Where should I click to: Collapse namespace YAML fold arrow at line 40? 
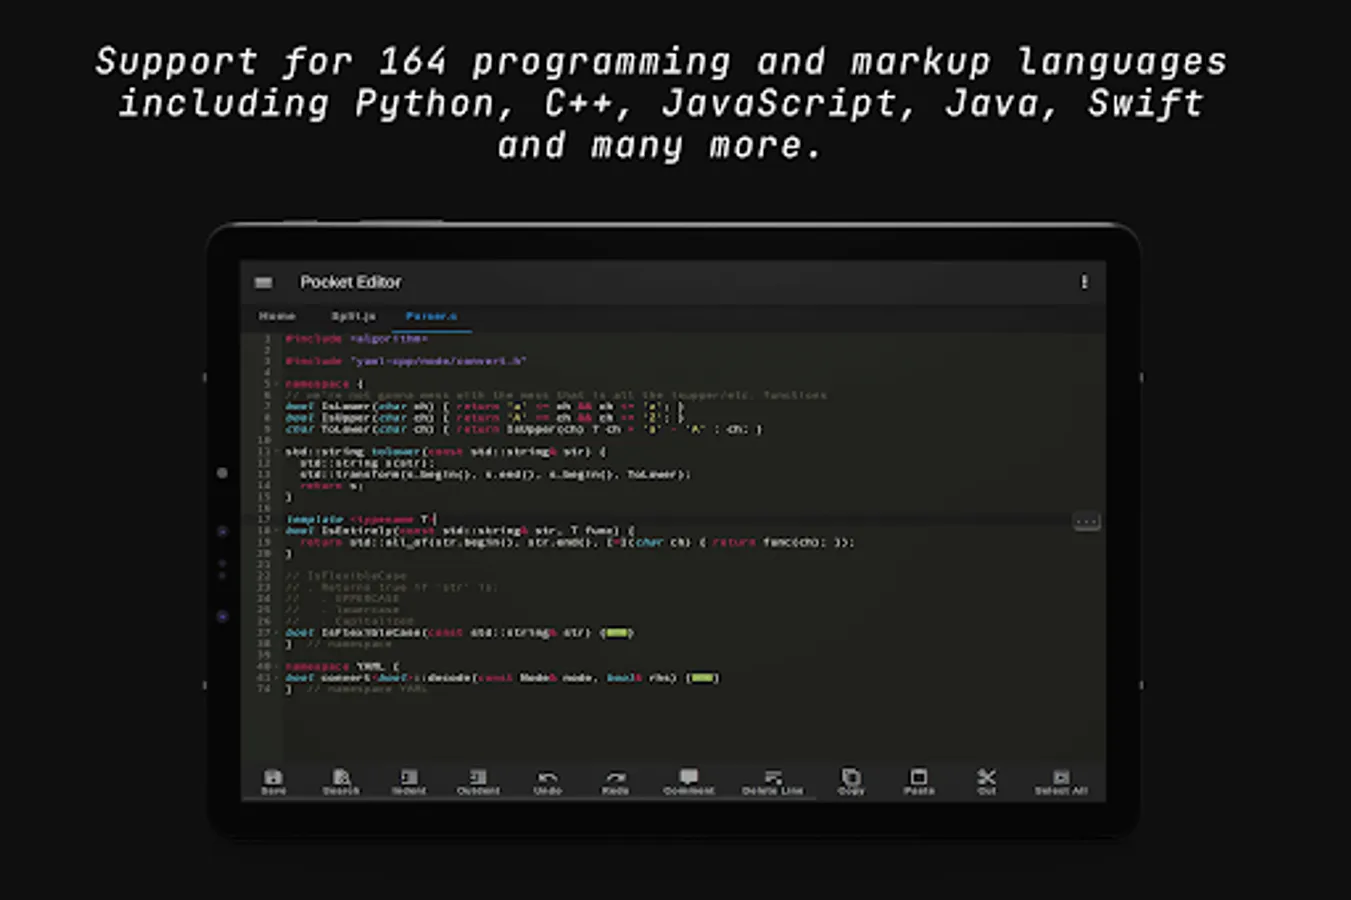click(x=277, y=666)
